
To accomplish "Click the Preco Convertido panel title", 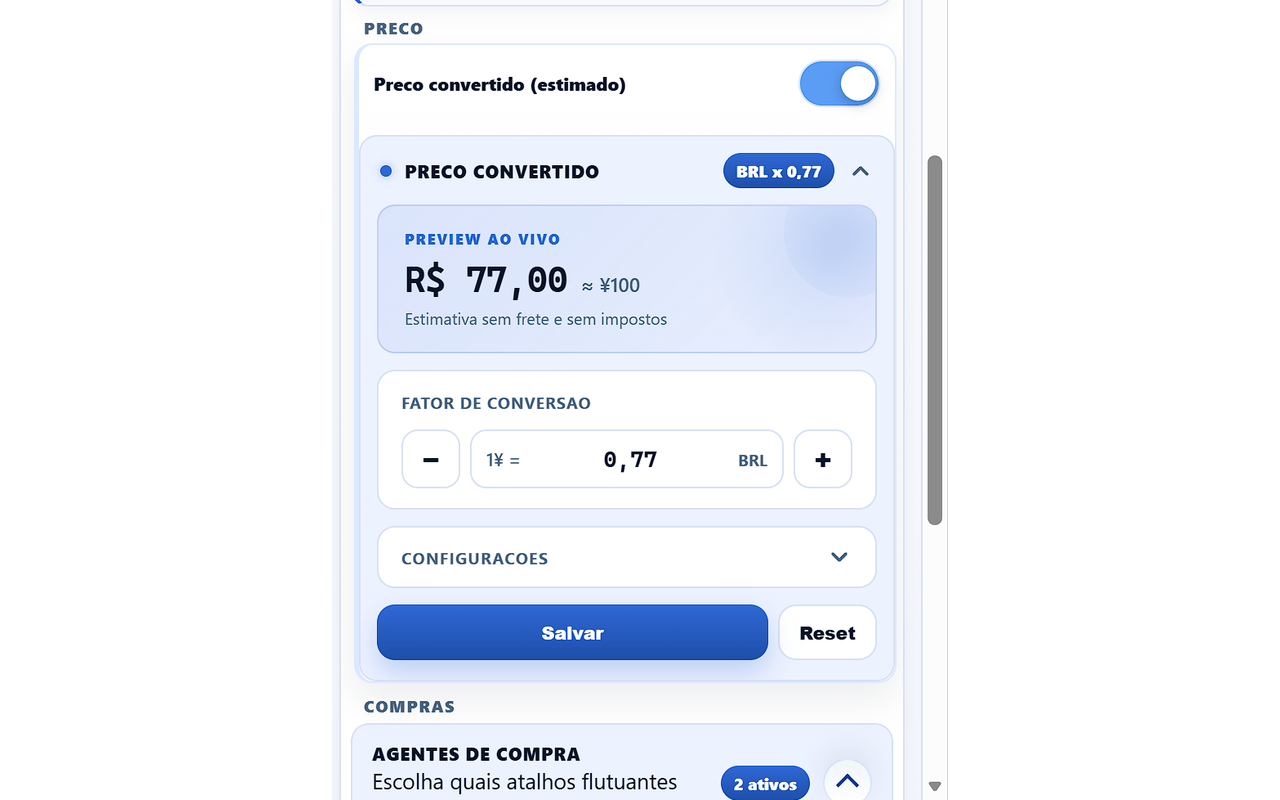I will (501, 172).
